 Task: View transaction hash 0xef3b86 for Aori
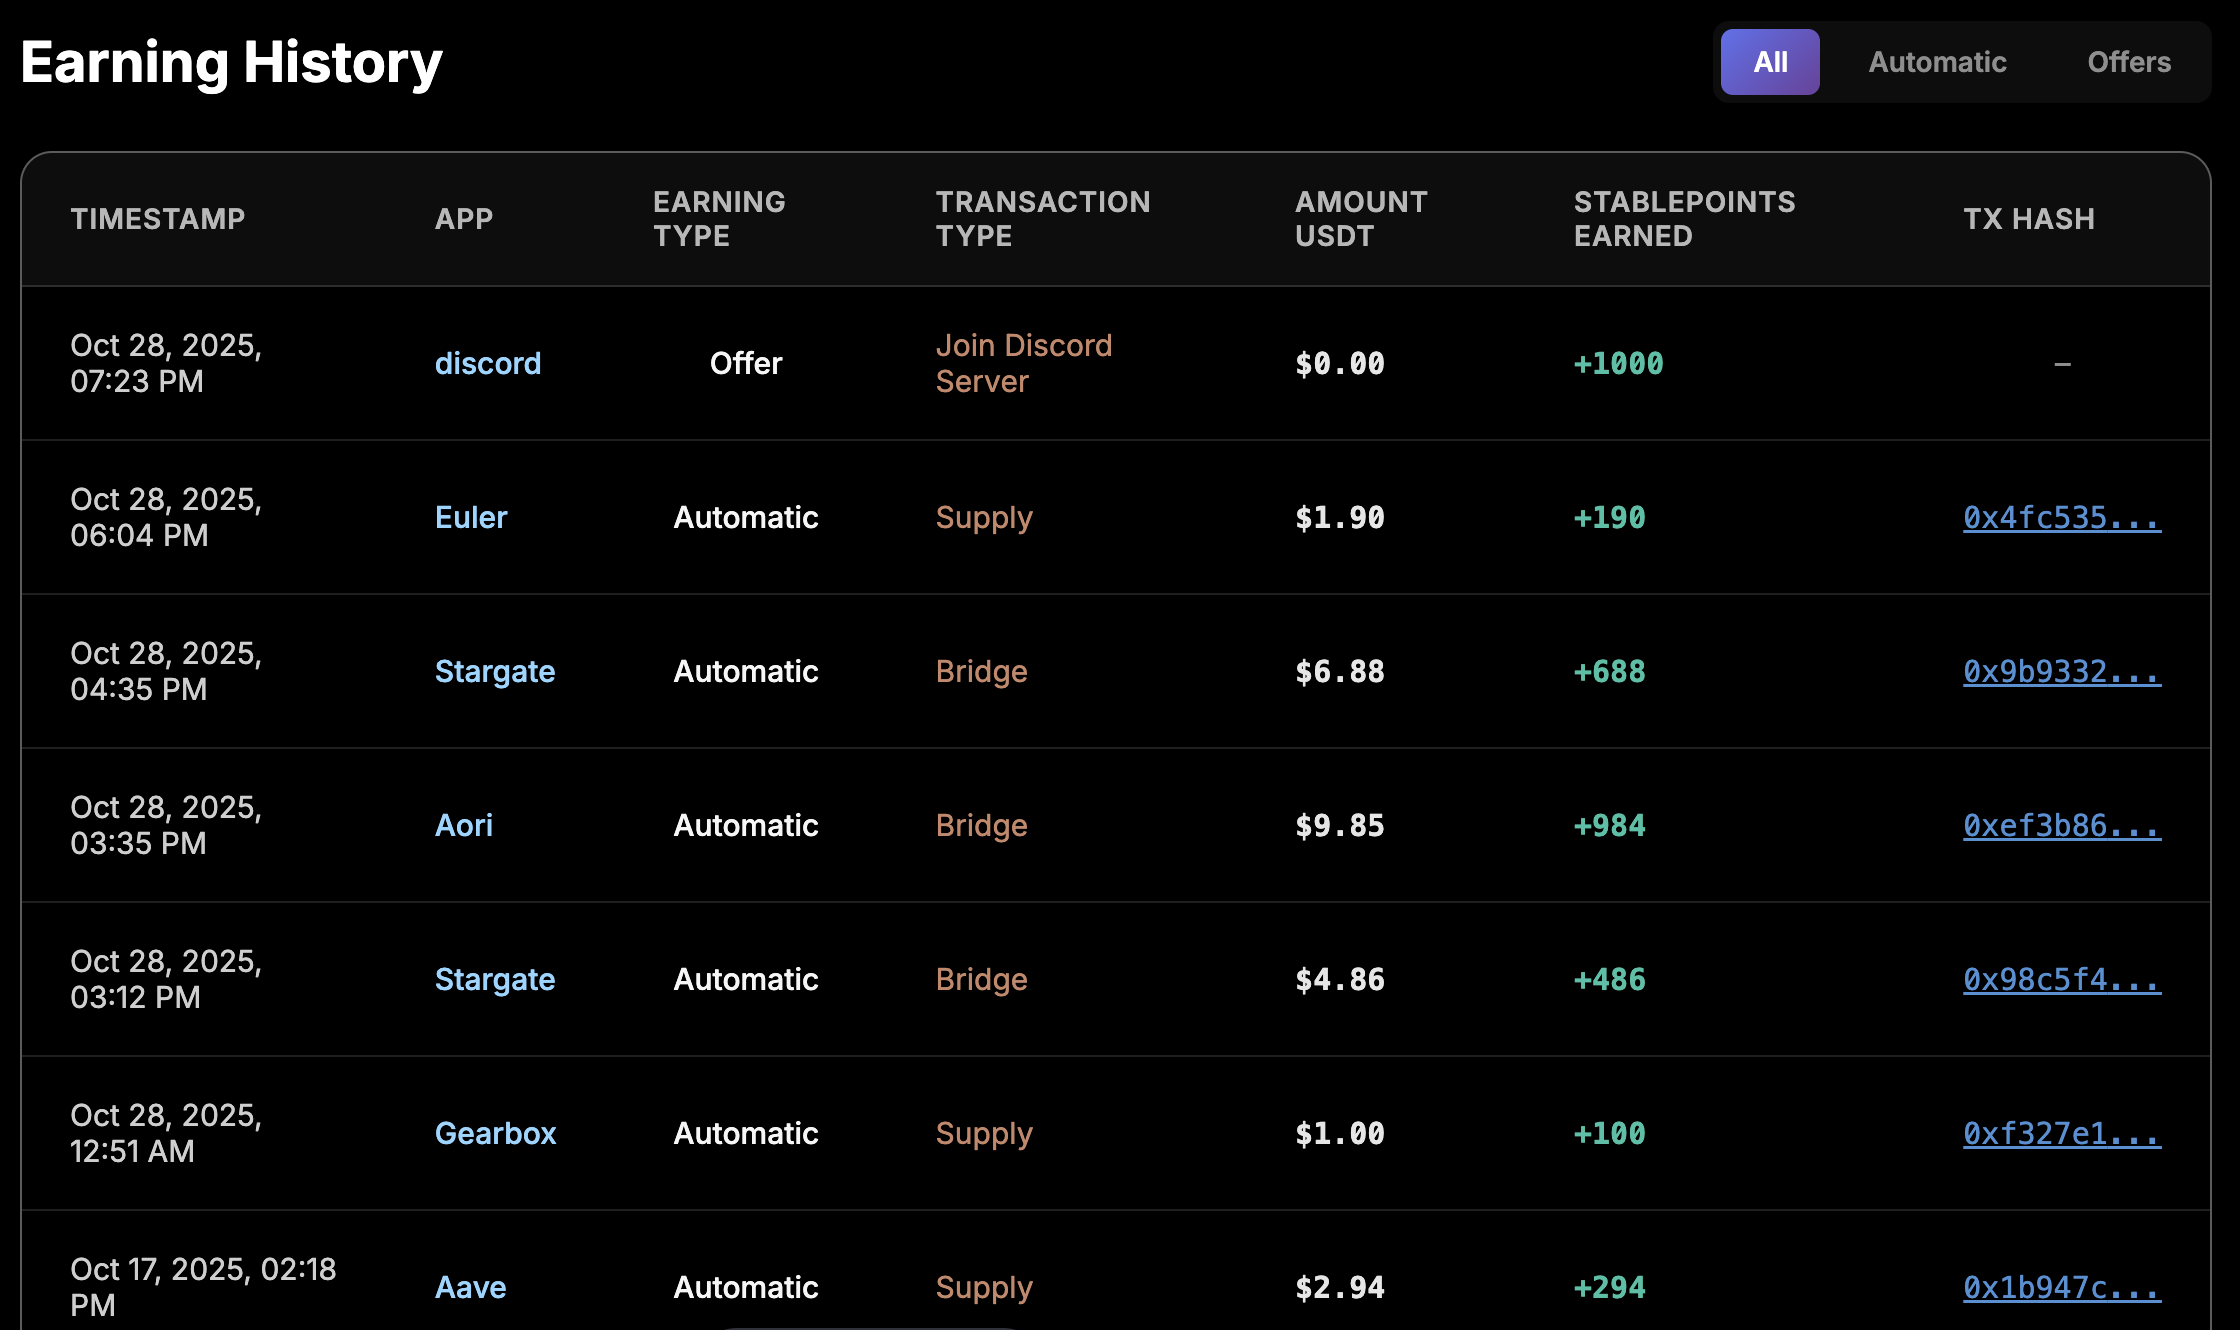tap(2061, 825)
